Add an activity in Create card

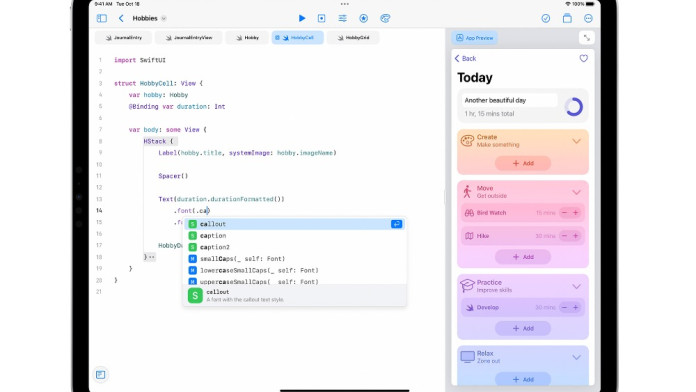coord(523,163)
